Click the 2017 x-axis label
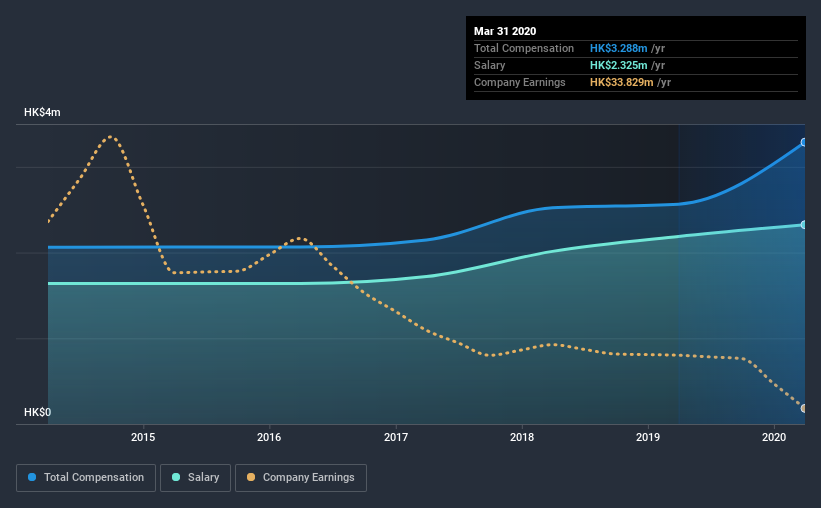This screenshot has width=821, height=508. point(396,437)
